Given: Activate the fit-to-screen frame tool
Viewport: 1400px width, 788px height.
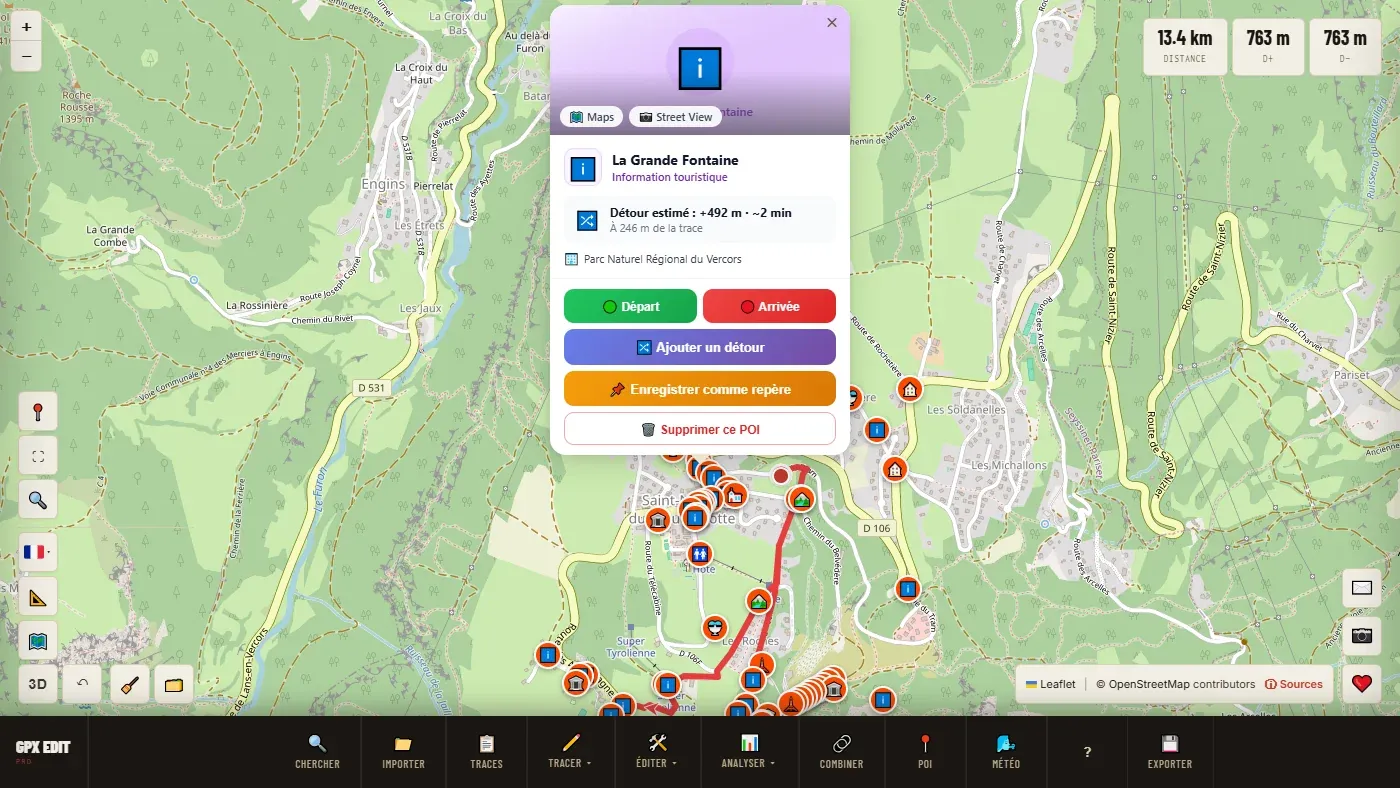Looking at the screenshot, I should click(38, 456).
